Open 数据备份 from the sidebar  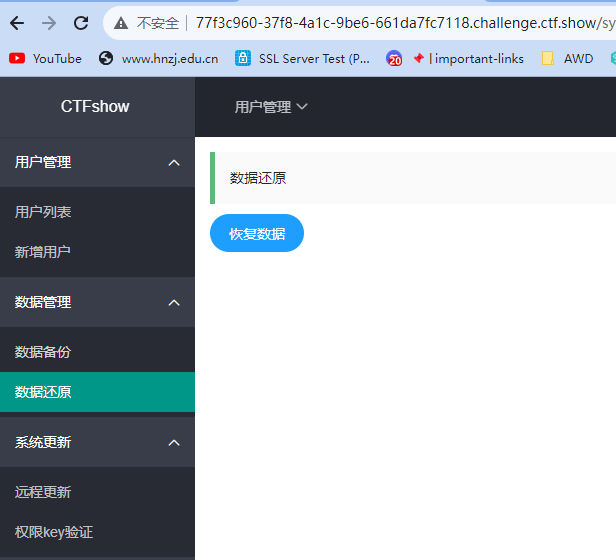tap(97, 352)
